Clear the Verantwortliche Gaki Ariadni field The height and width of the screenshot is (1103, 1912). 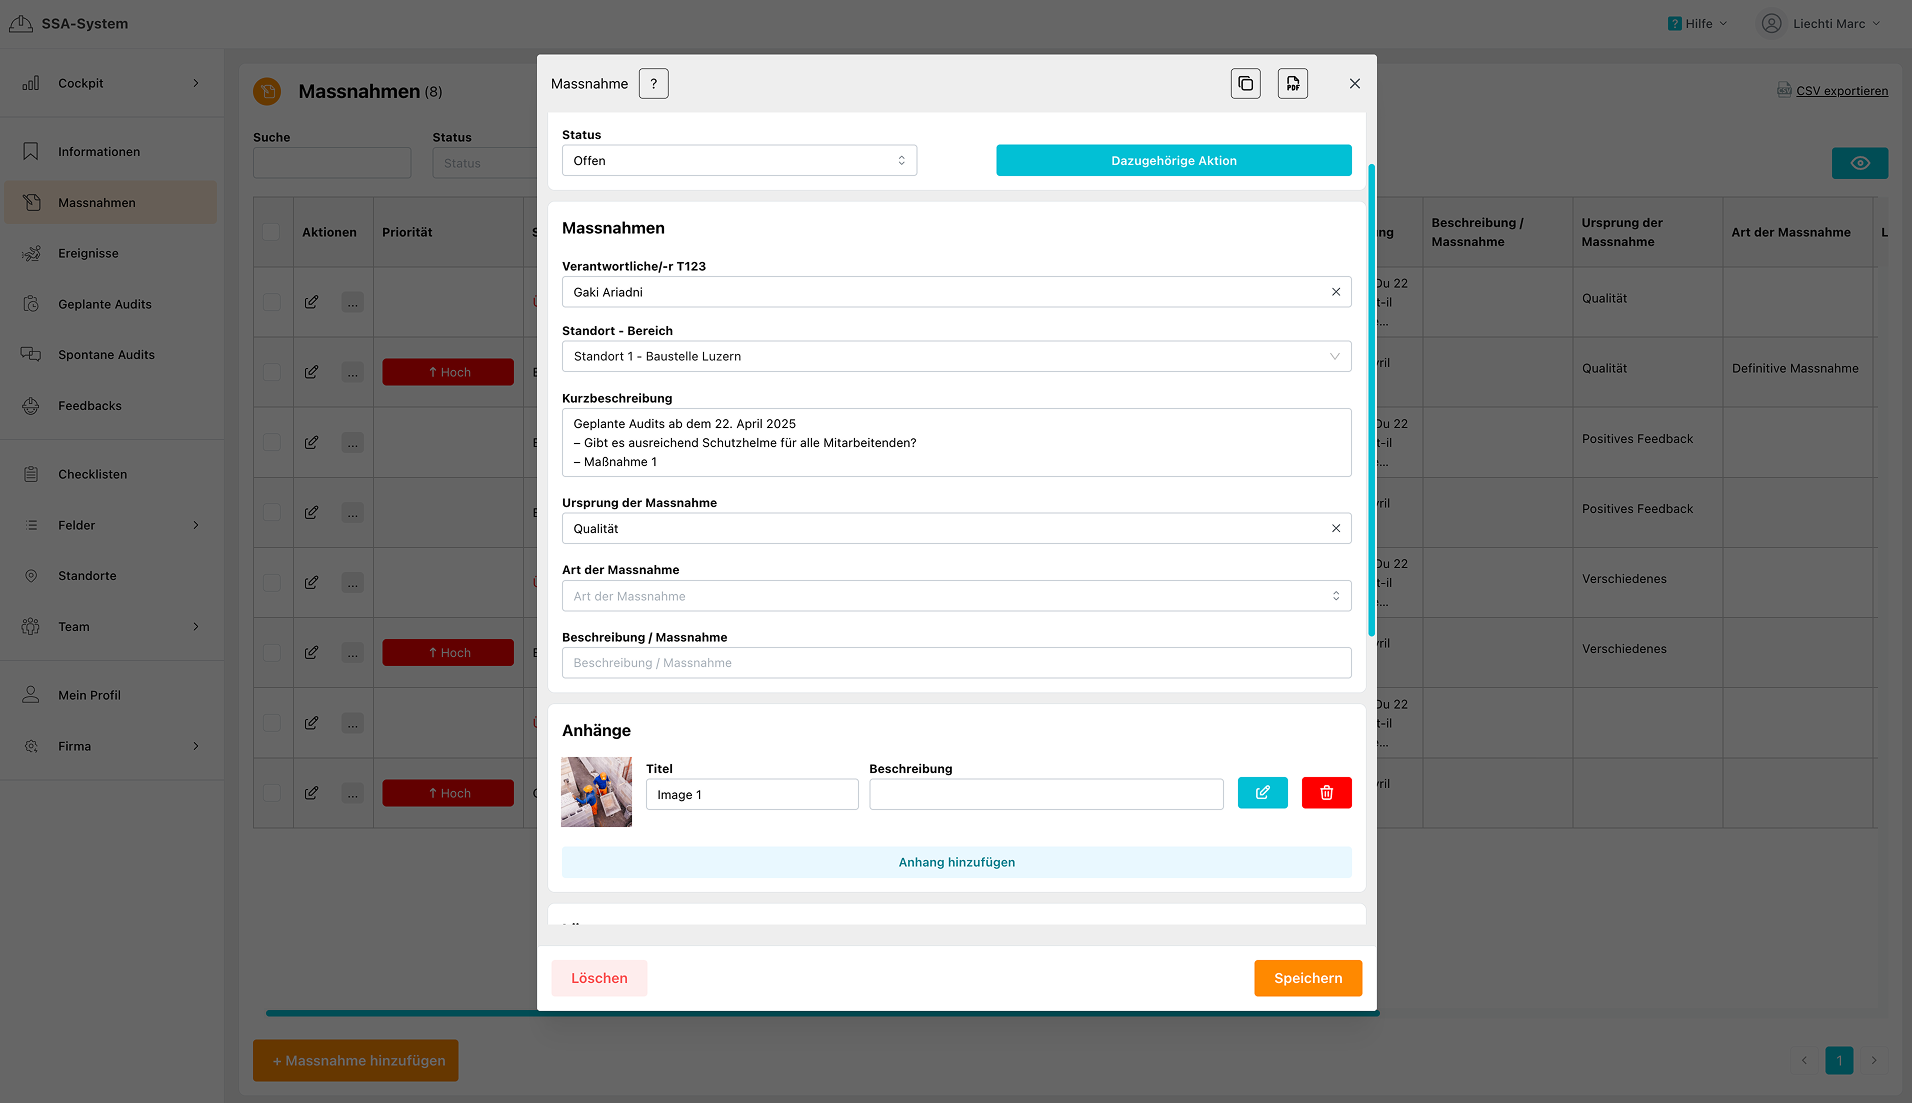pos(1335,292)
